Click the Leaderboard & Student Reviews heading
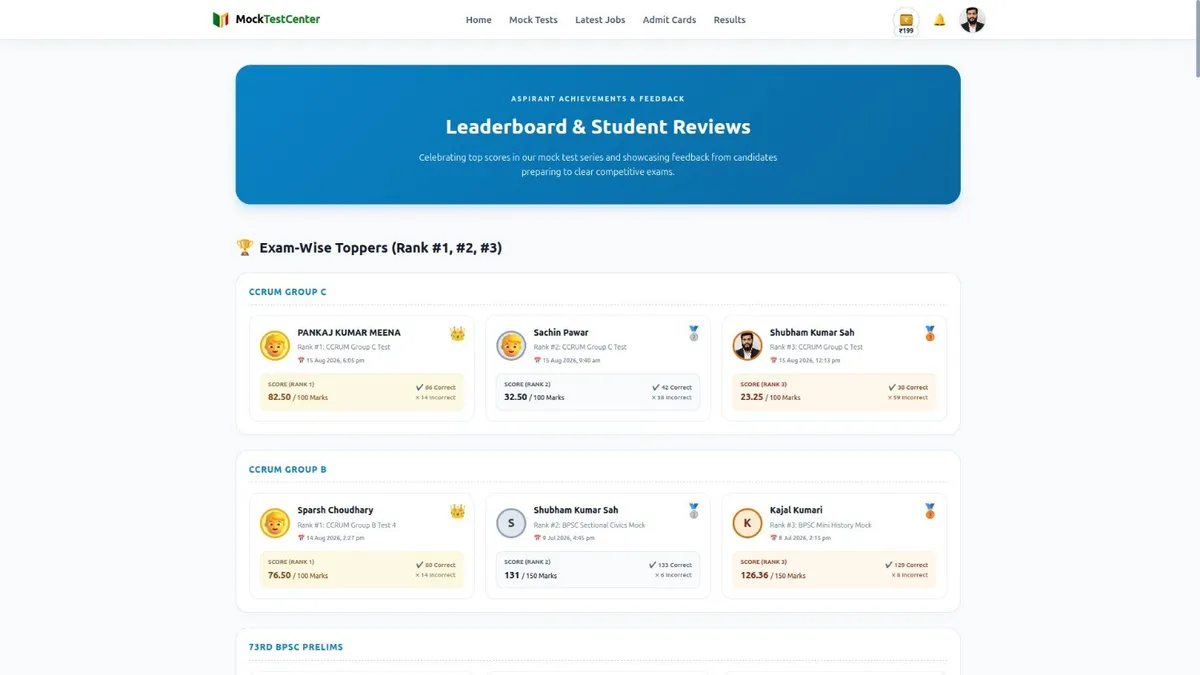1200x675 pixels. click(598, 127)
